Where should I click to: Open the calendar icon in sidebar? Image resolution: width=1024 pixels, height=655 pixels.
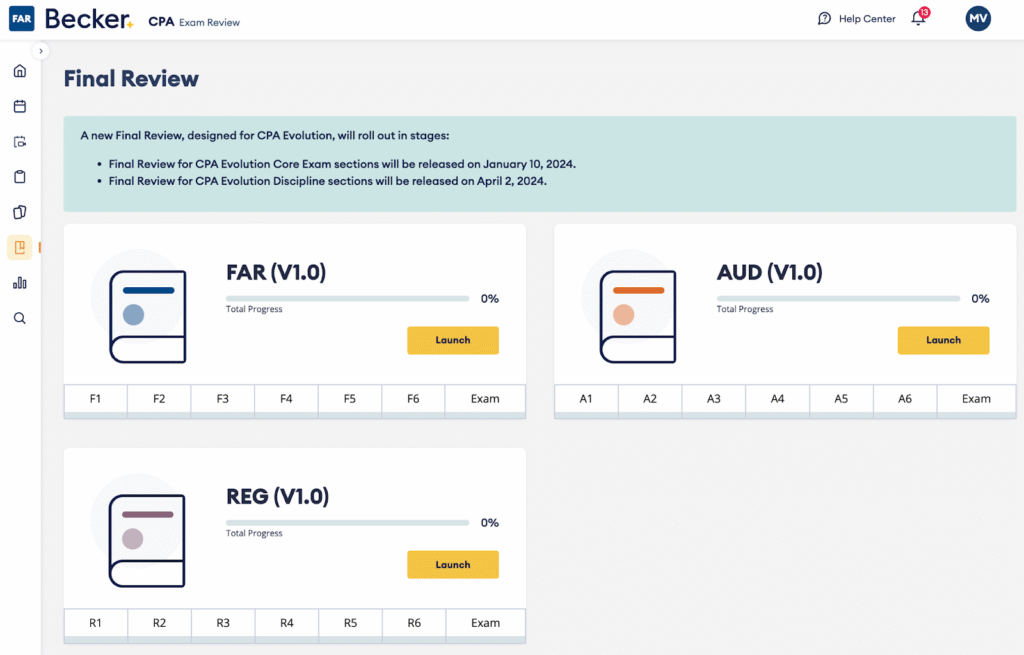point(20,106)
